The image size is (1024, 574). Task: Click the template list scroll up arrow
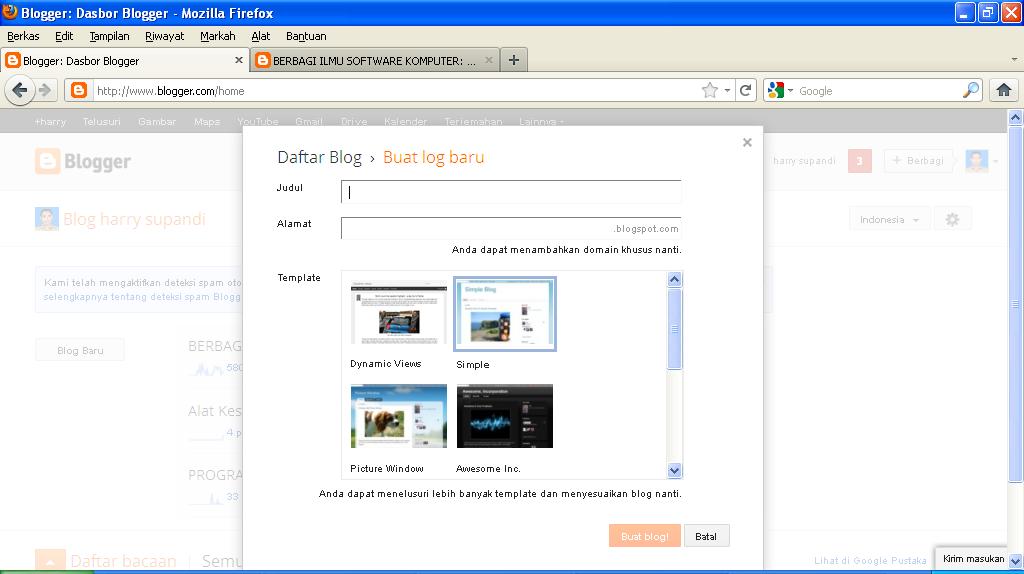(x=675, y=279)
